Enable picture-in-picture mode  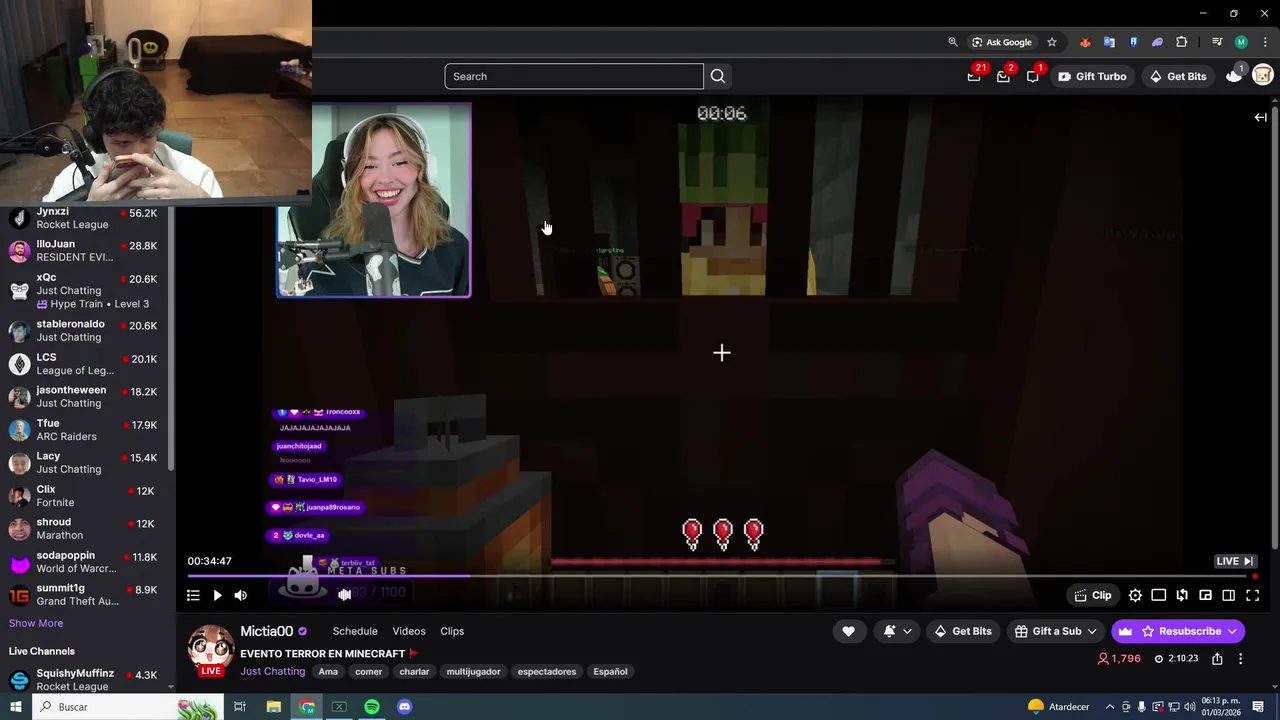click(x=1205, y=595)
